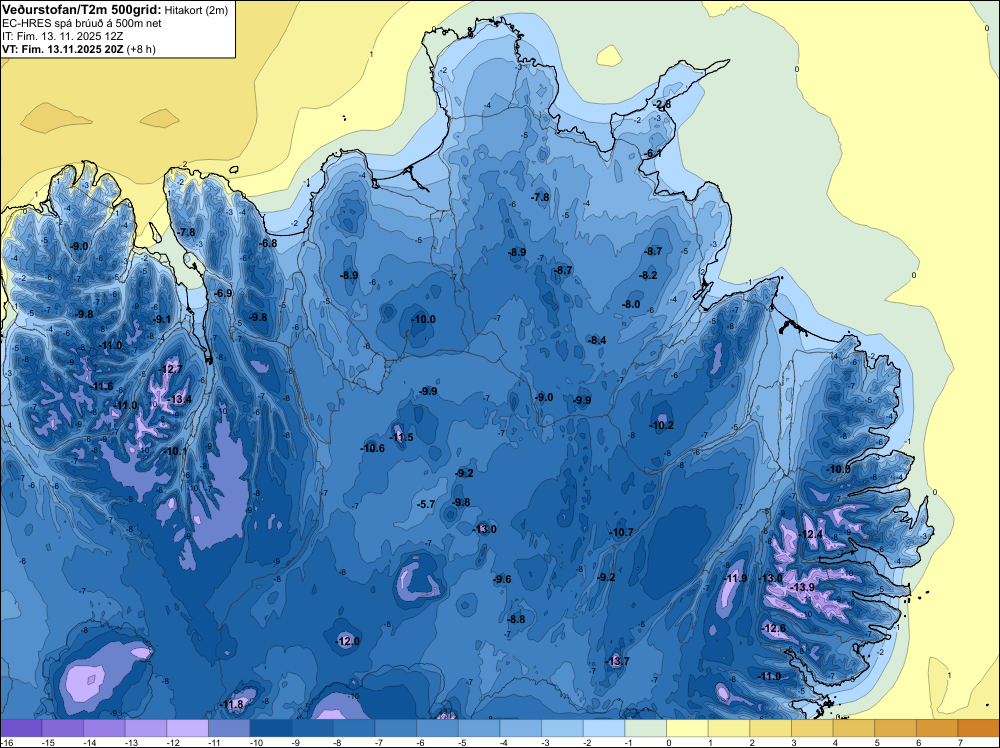The image size is (1000, 748).
Task: Select the legend color between -13 and -12
Action: tap(145, 728)
